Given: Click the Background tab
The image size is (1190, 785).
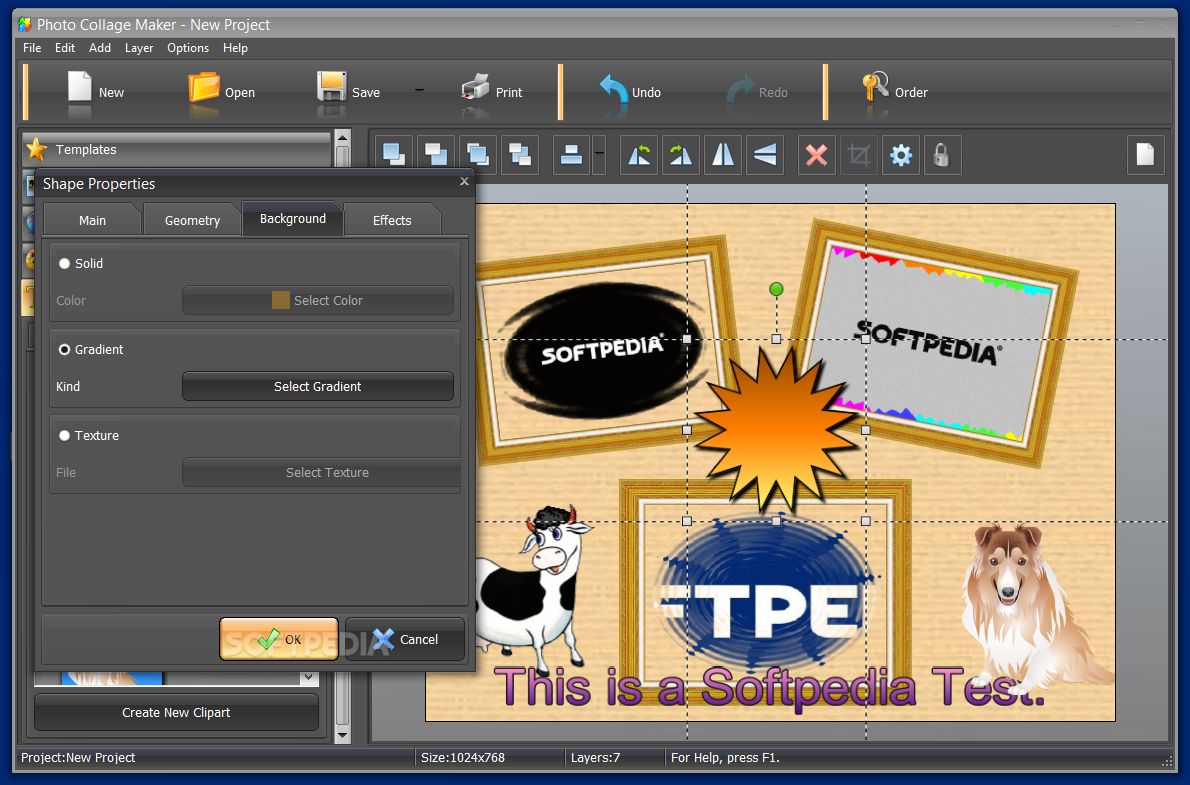Looking at the screenshot, I should point(293,219).
